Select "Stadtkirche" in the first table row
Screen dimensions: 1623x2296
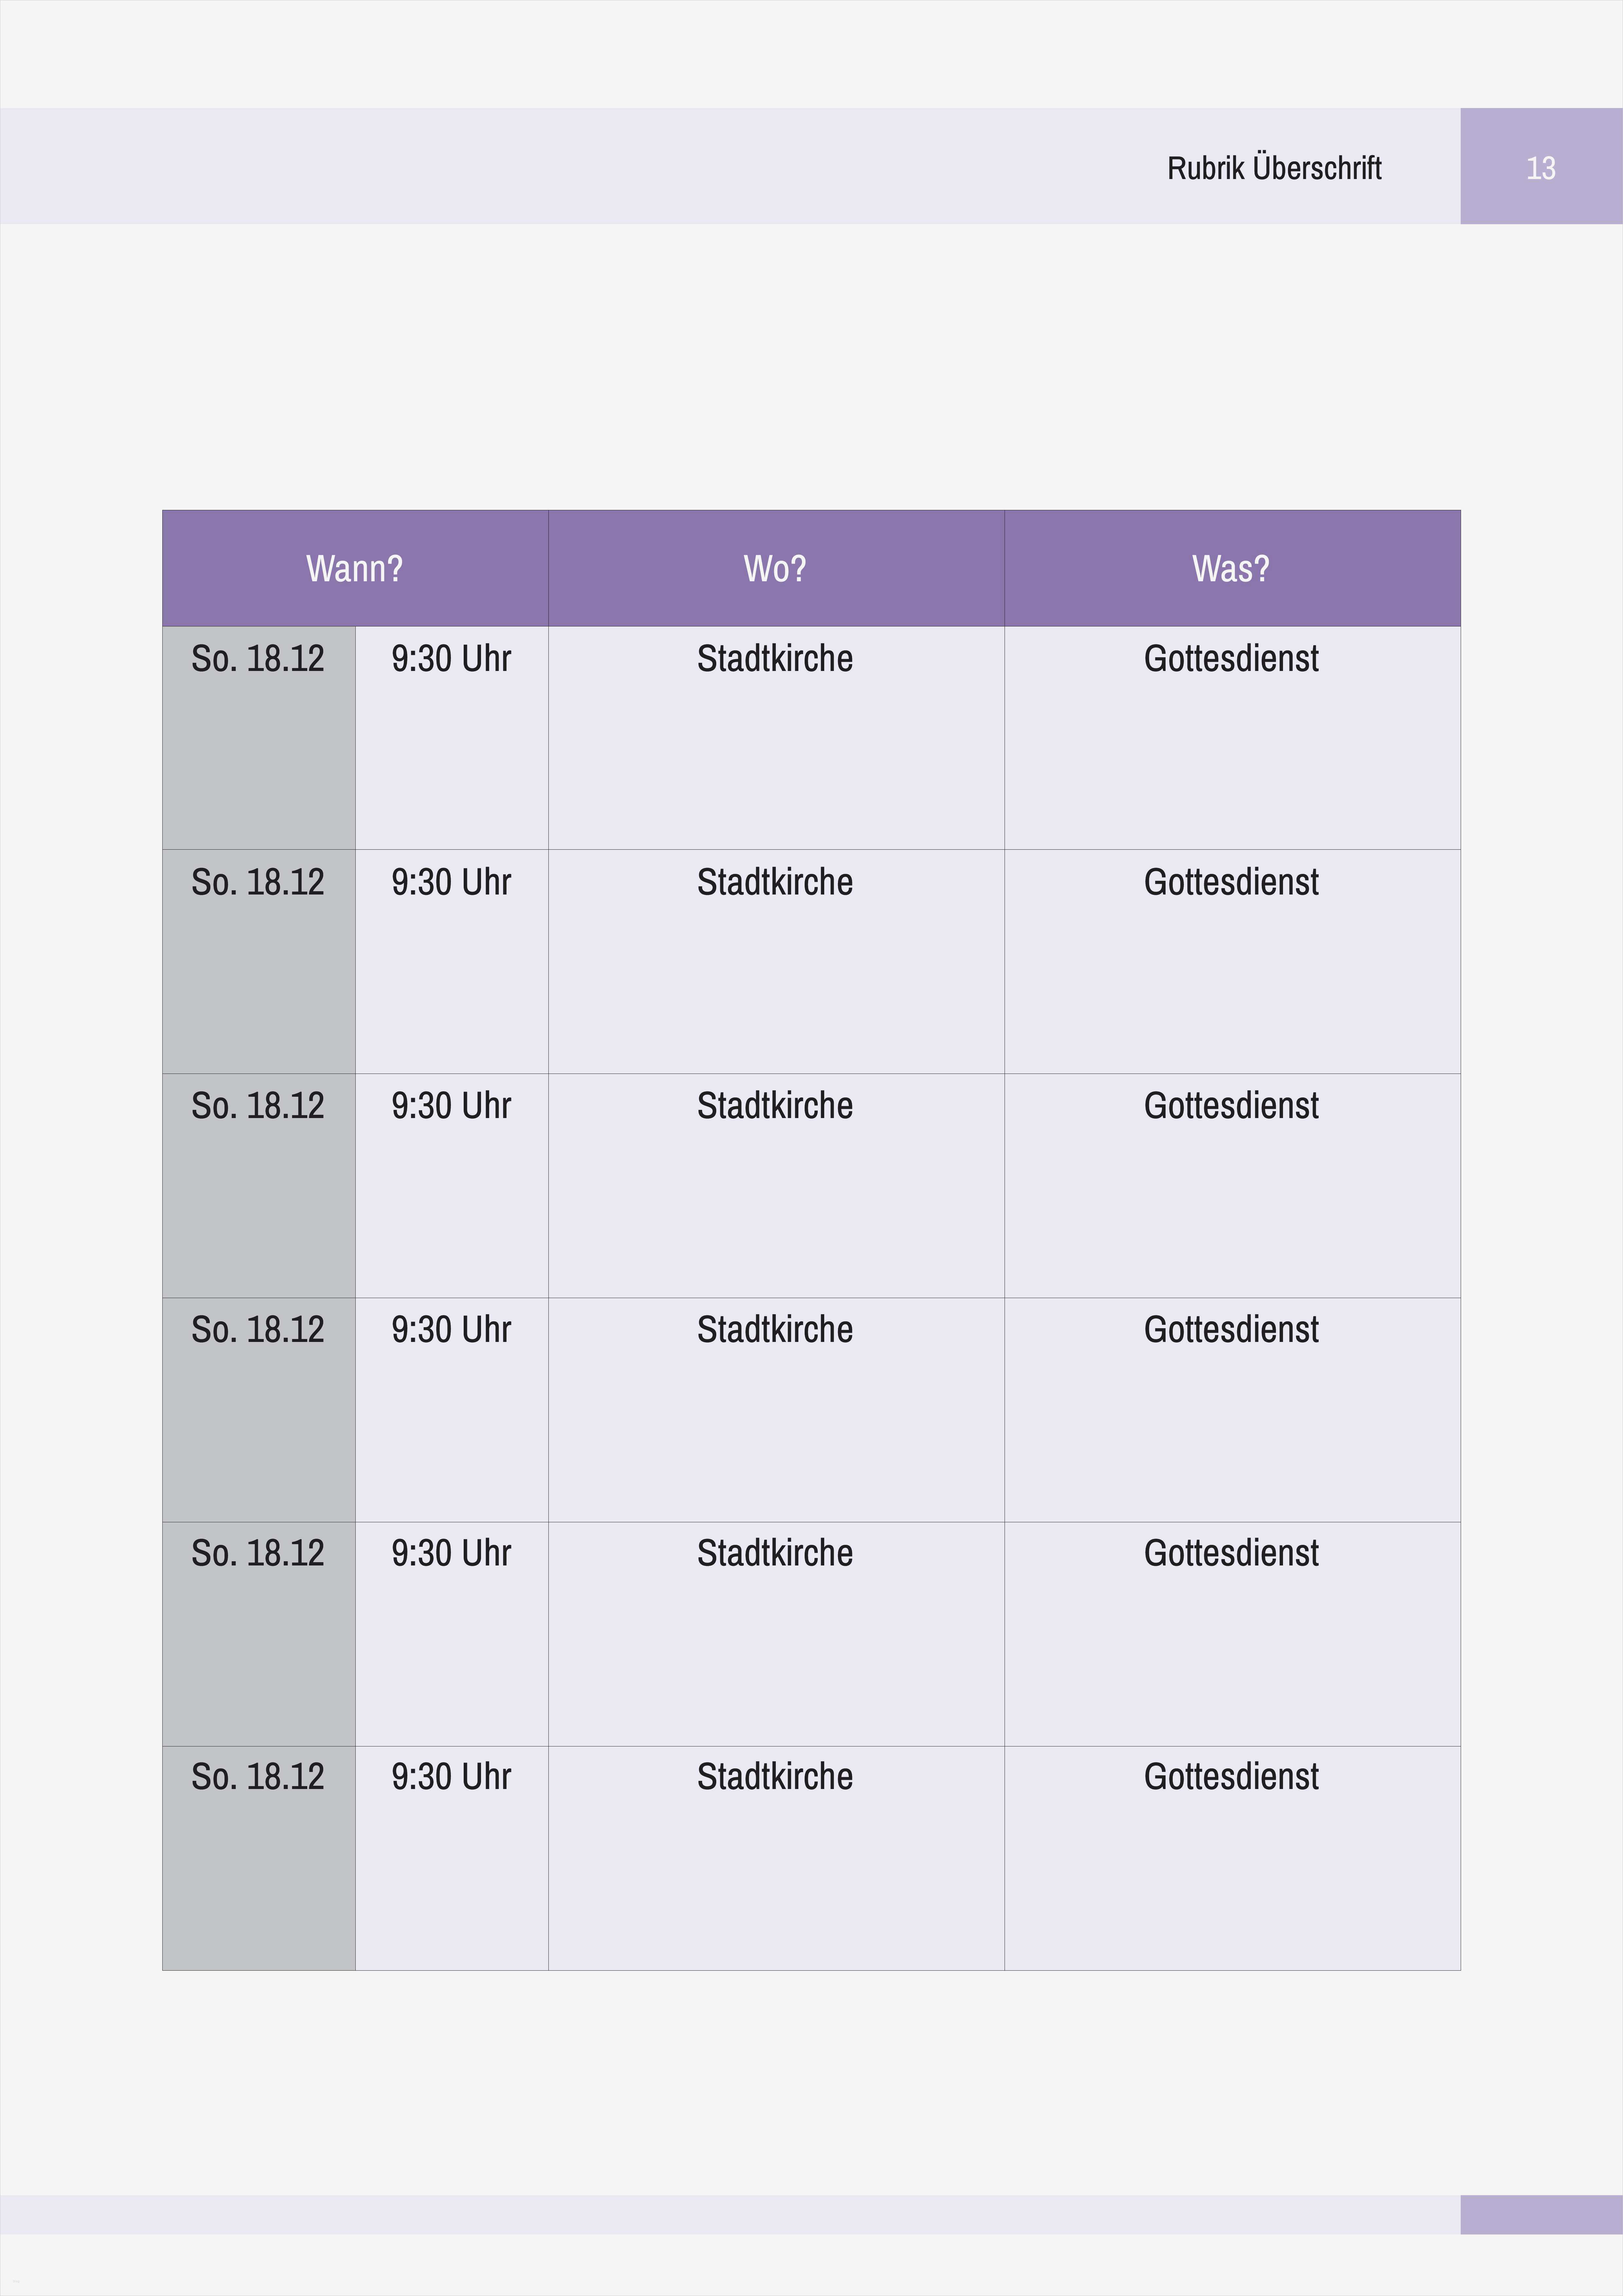click(x=775, y=659)
